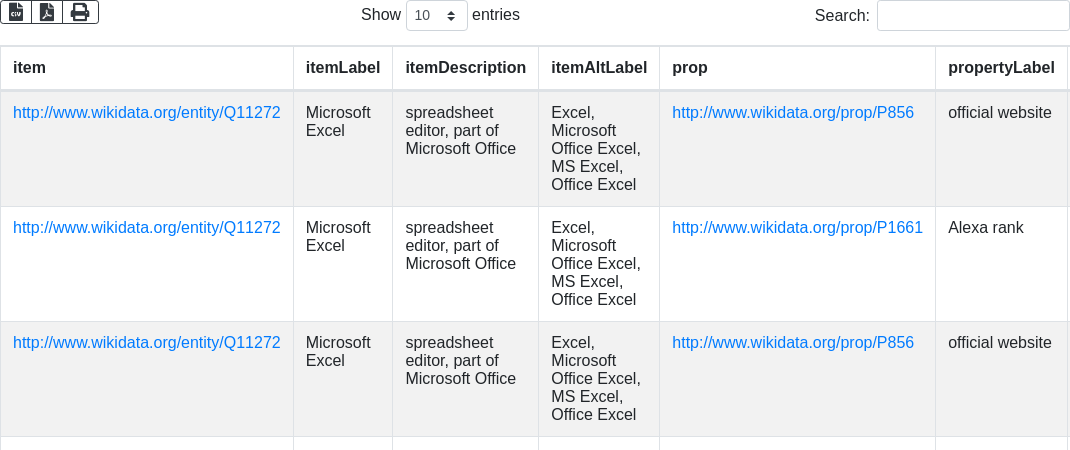Image resolution: width=1070 pixels, height=450 pixels.
Task: Sort by the prop column header
Action: pyautogui.click(x=690, y=67)
